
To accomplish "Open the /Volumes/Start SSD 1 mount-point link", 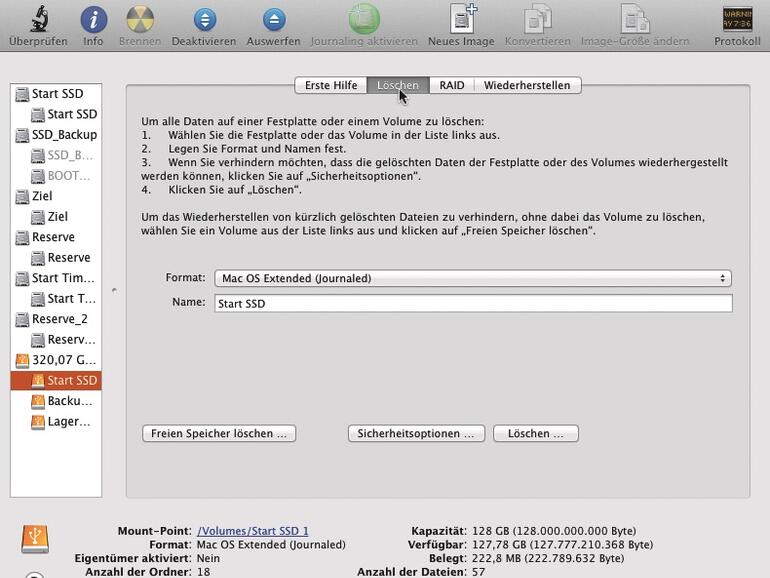I will click(252, 531).
